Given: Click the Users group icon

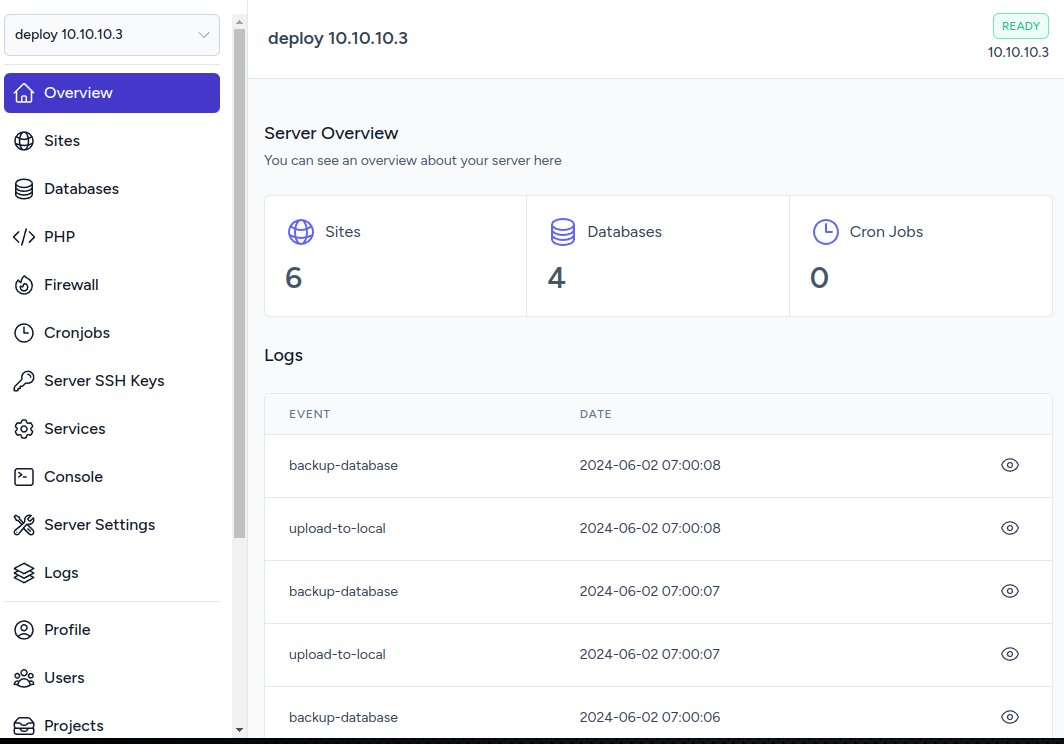Looking at the screenshot, I should pyautogui.click(x=24, y=678).
